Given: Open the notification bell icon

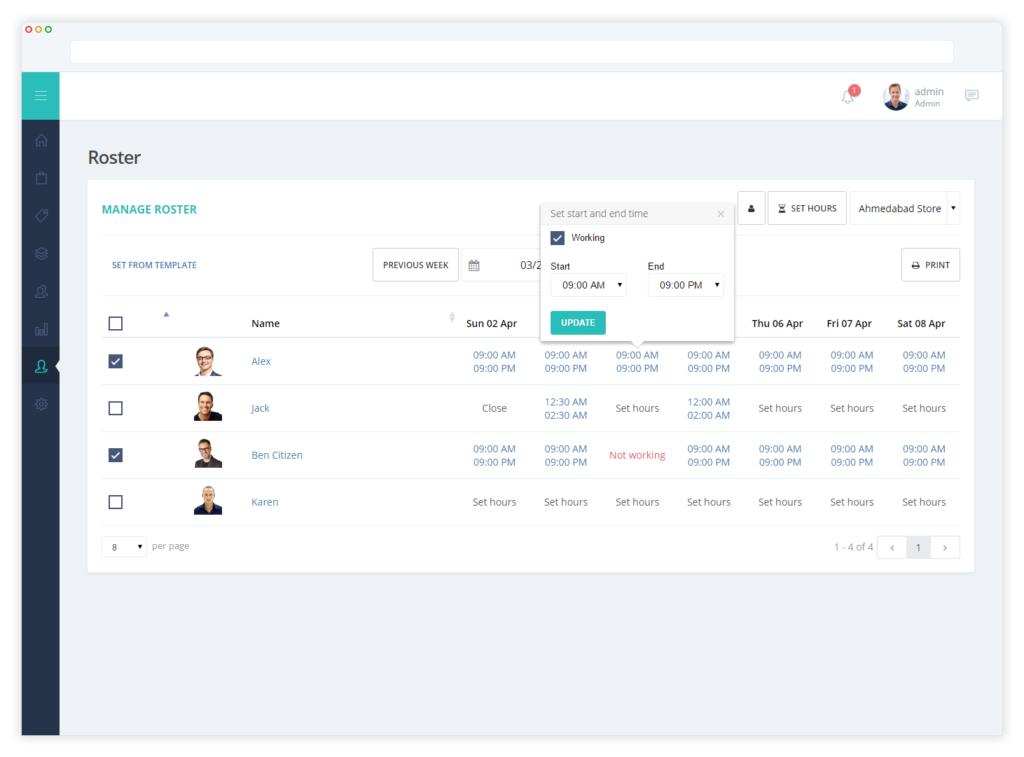Looking at the screenshot, I should pyautogui.click(x=848, y=97).
